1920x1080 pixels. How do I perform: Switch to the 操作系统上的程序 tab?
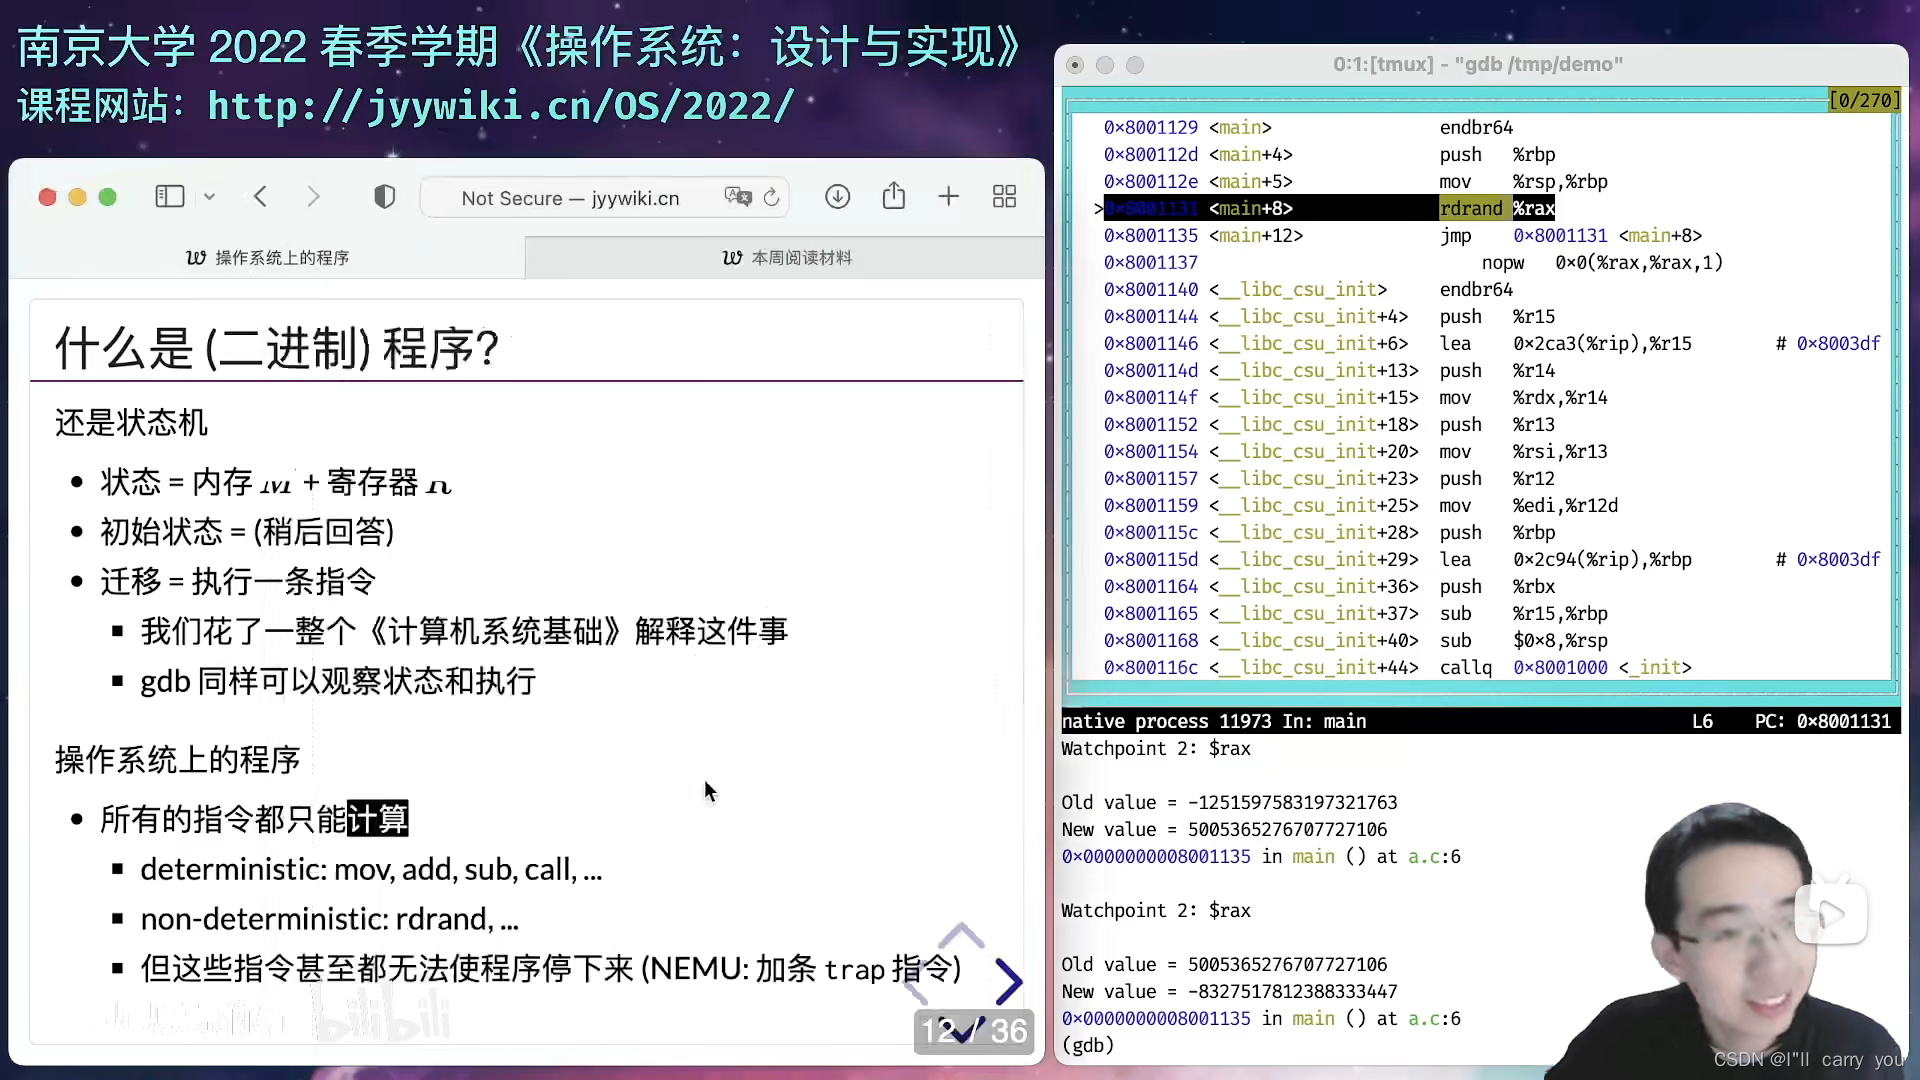(267, 258)
